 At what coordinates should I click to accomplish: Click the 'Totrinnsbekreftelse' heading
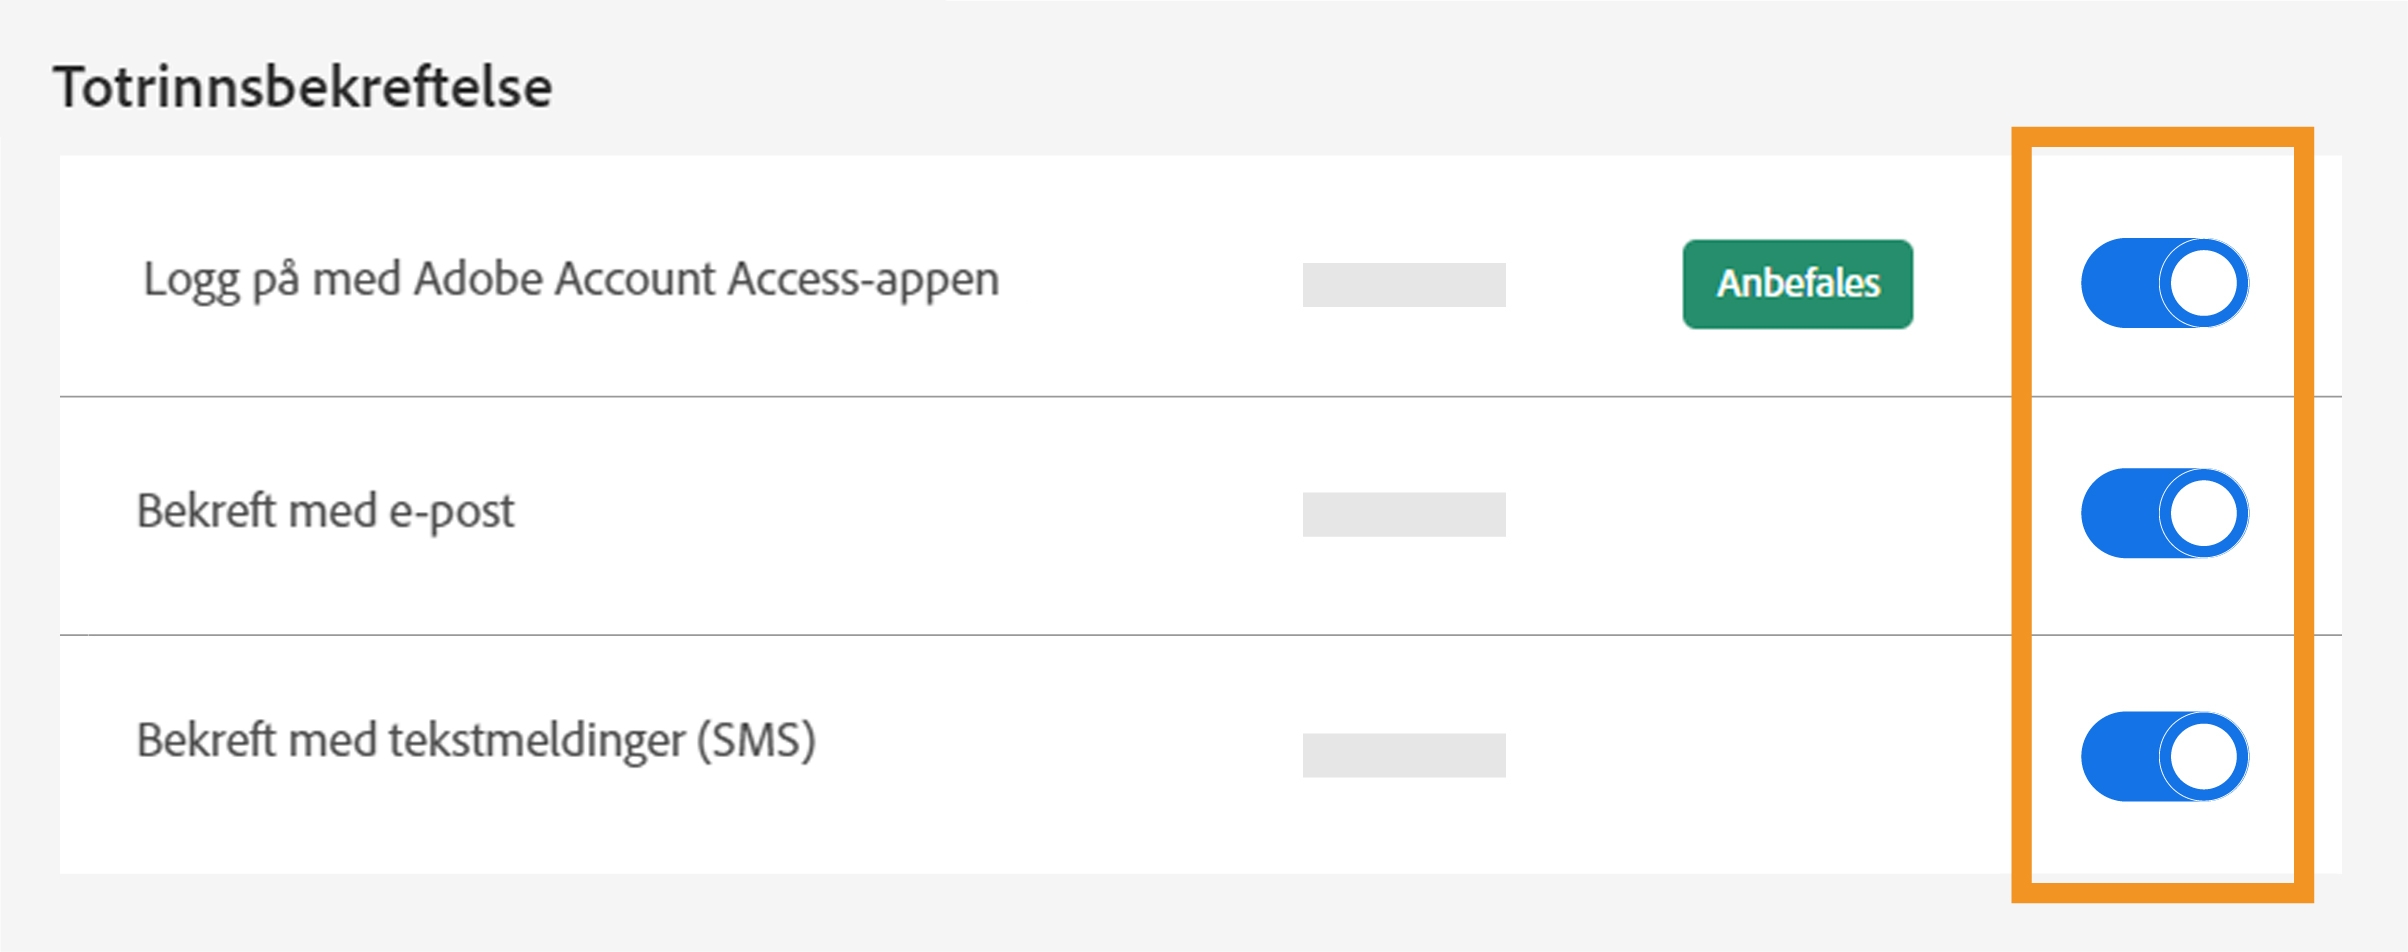tap(303, 87)
